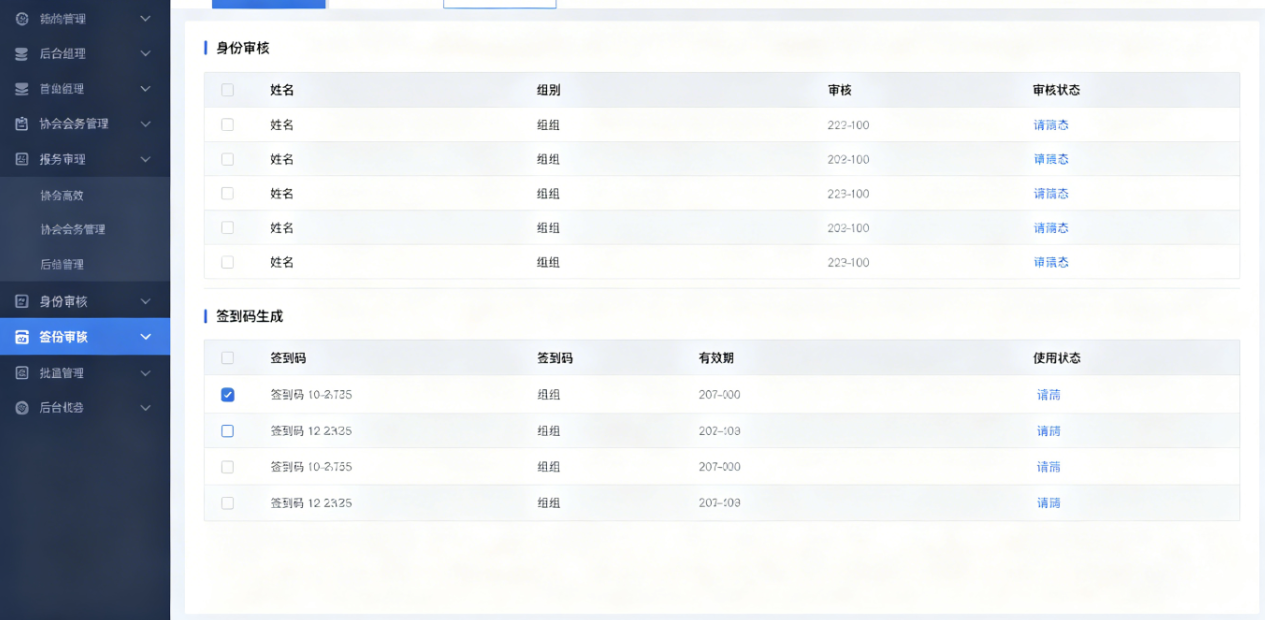Screen dimensions: 1265x620
Task: Click the round icon on the topmost sidebar item
Action: pyautogui.click(x=21, y=19)
